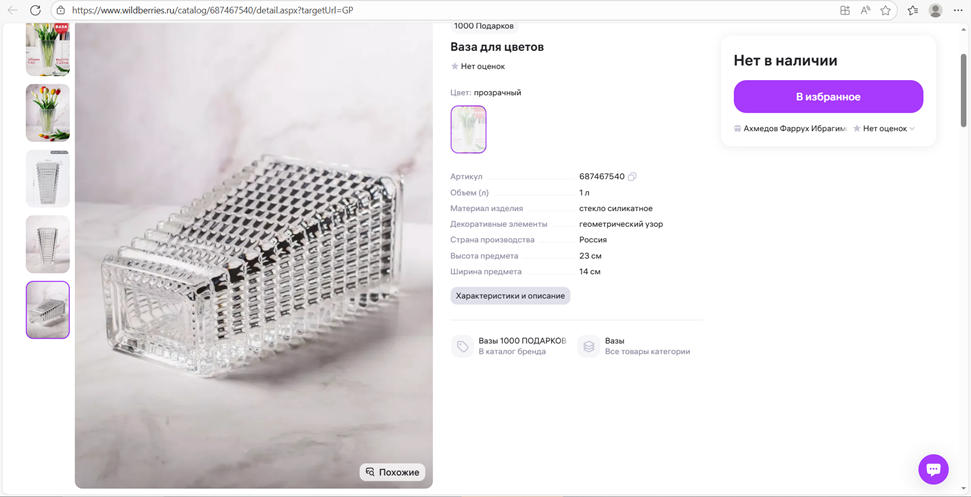971x497 pixels.
Task: Refresh the browser page
Action: [35, 10]
